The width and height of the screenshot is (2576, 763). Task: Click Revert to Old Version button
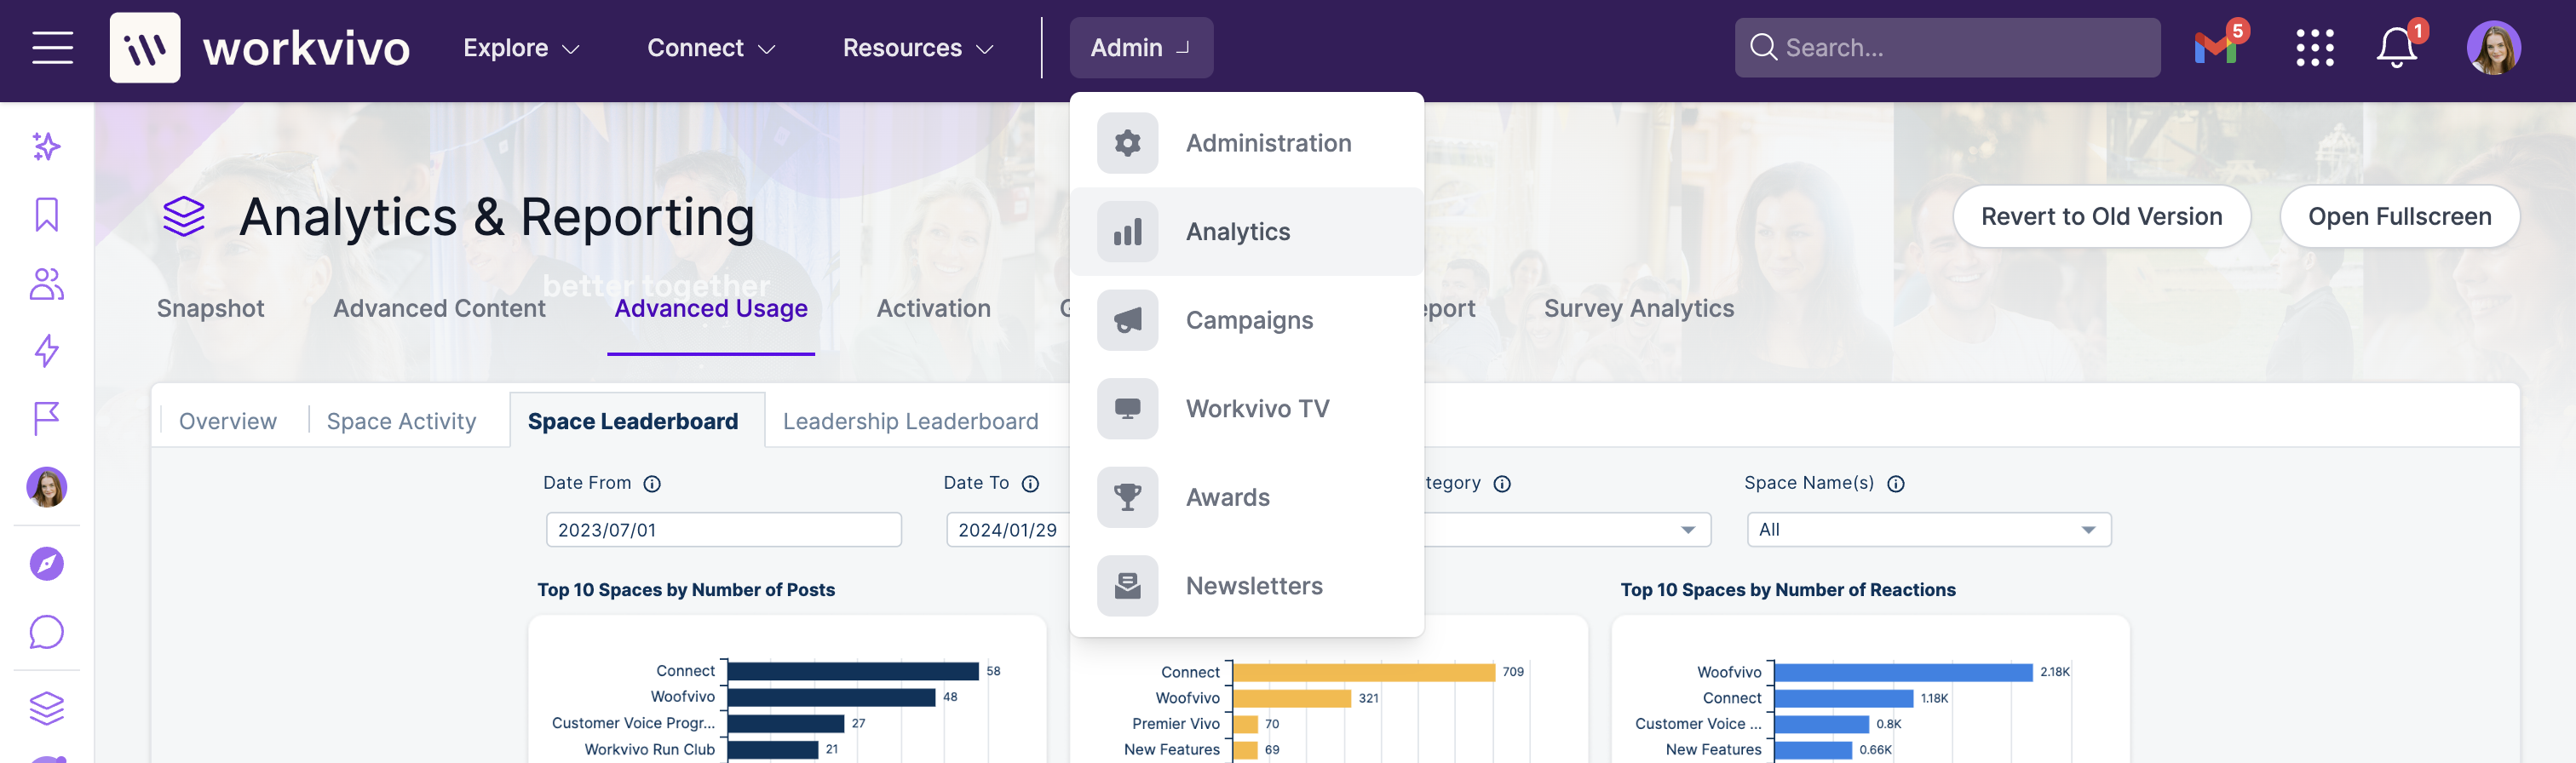(x=2101, y=217)
